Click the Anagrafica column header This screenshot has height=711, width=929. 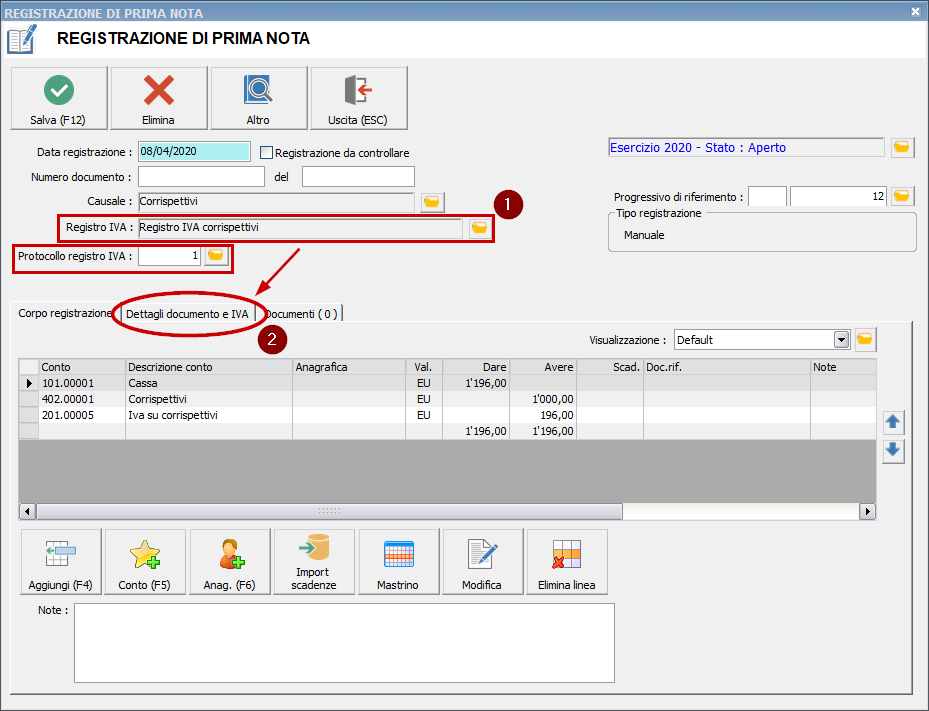(x=349, y=367)
